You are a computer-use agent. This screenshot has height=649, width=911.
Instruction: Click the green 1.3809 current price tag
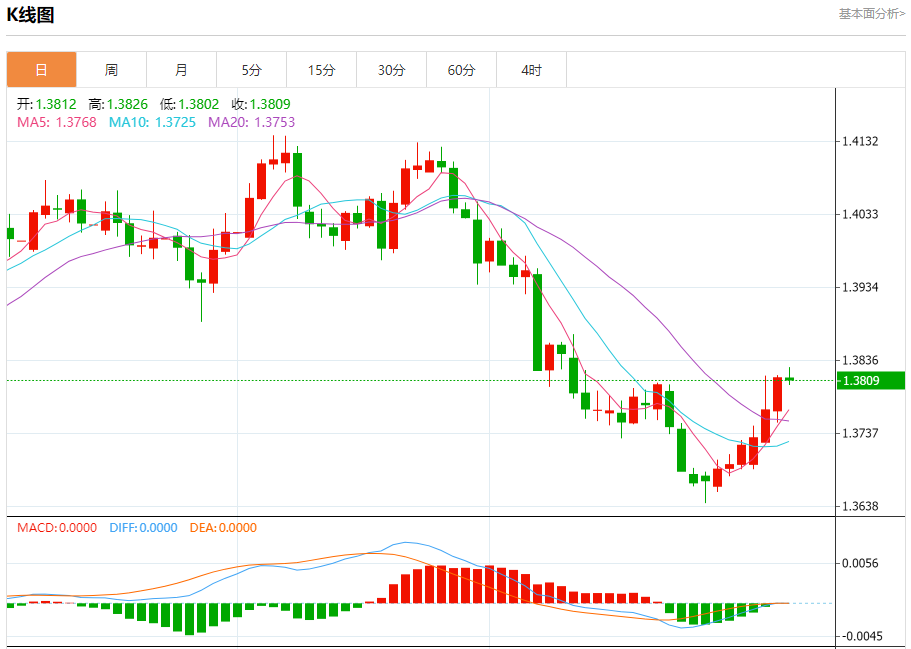tap(871, 380)
